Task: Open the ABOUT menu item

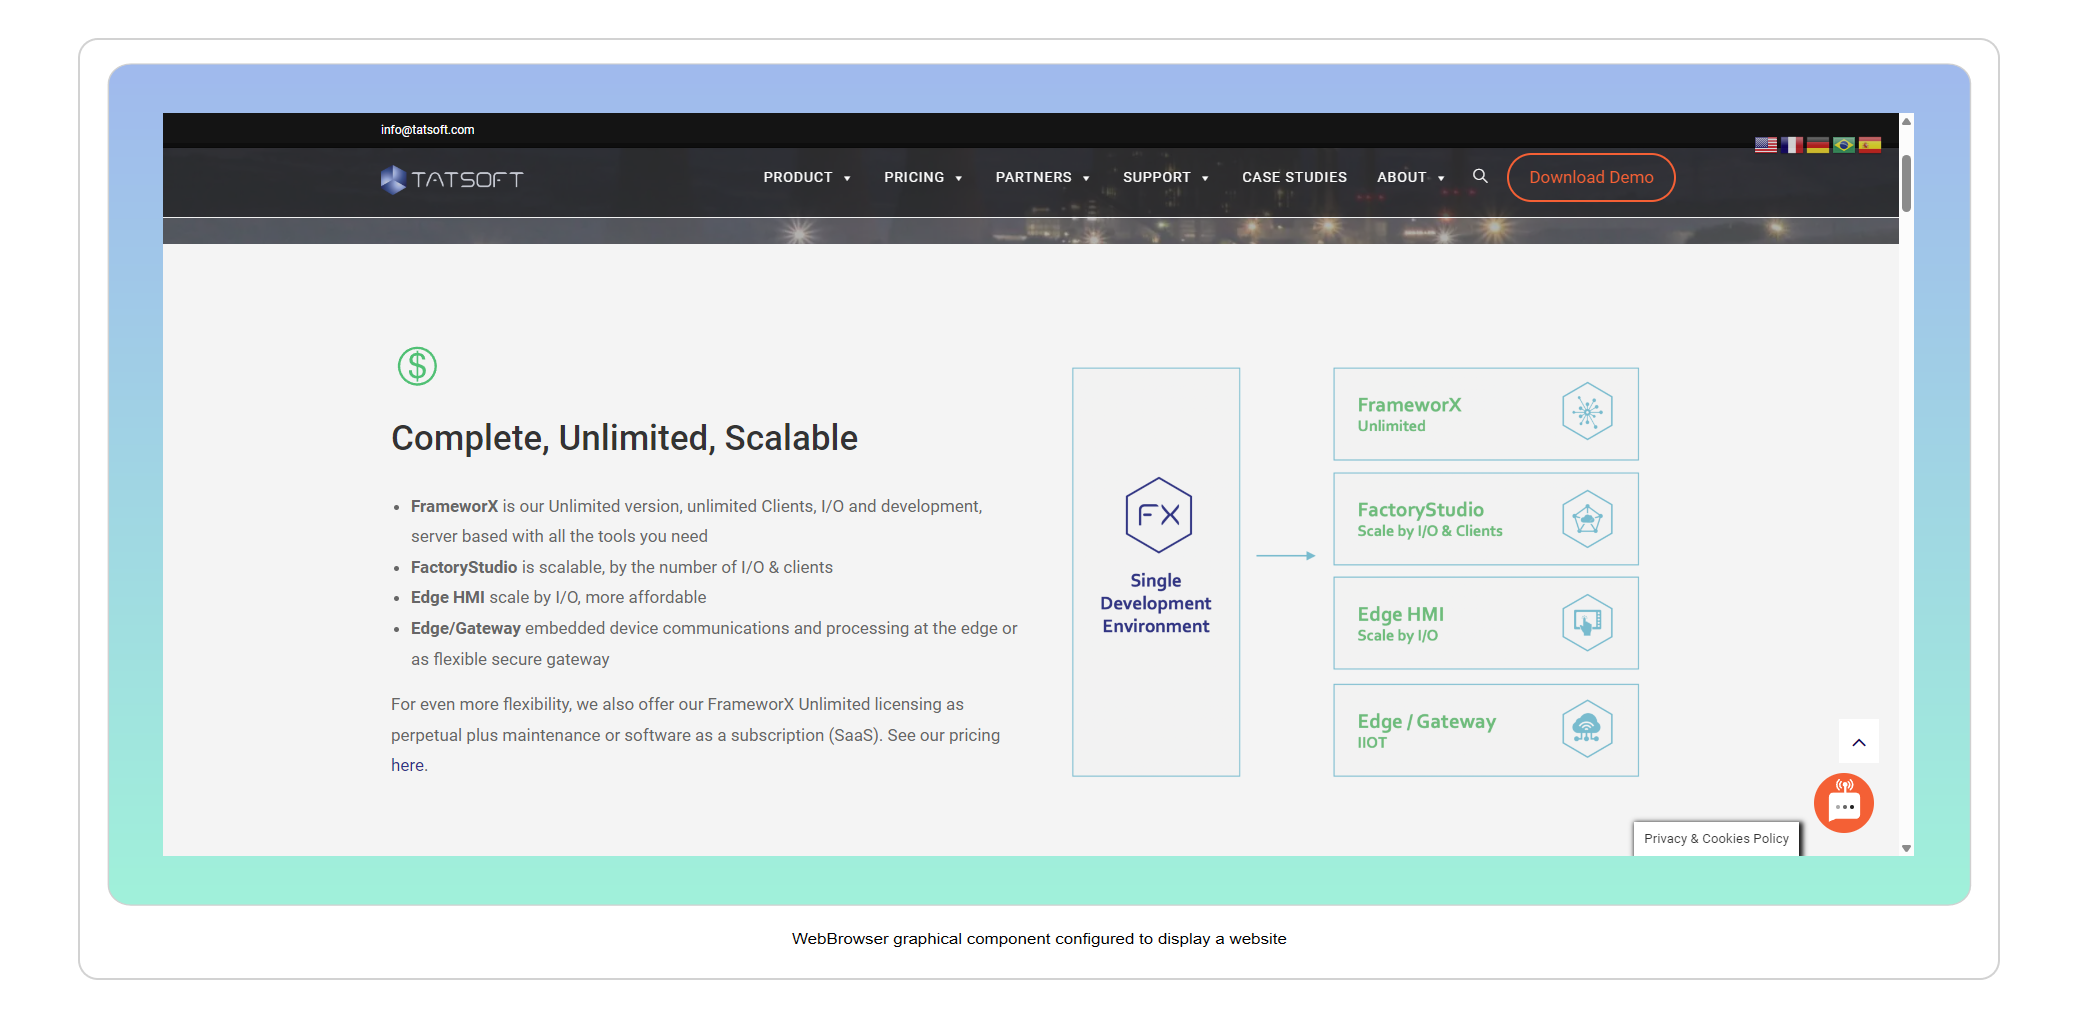Action: 1410,177
